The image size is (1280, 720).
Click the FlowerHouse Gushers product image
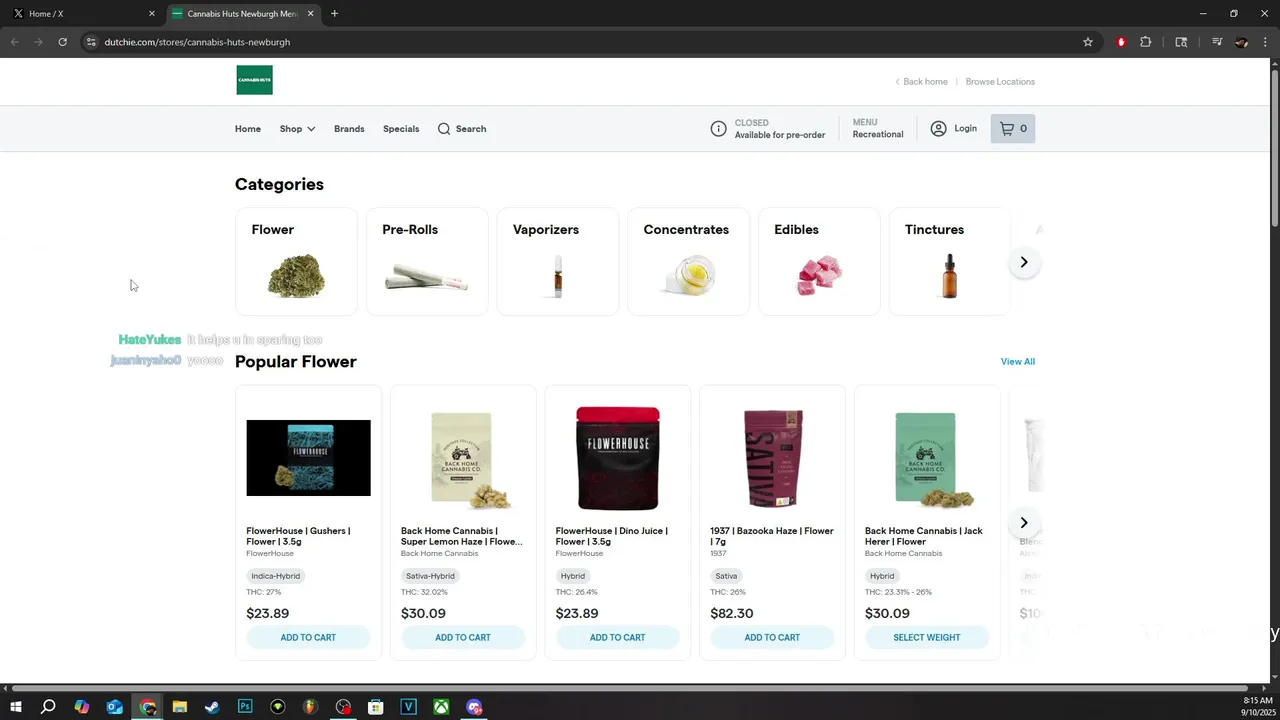click(308, 458)
